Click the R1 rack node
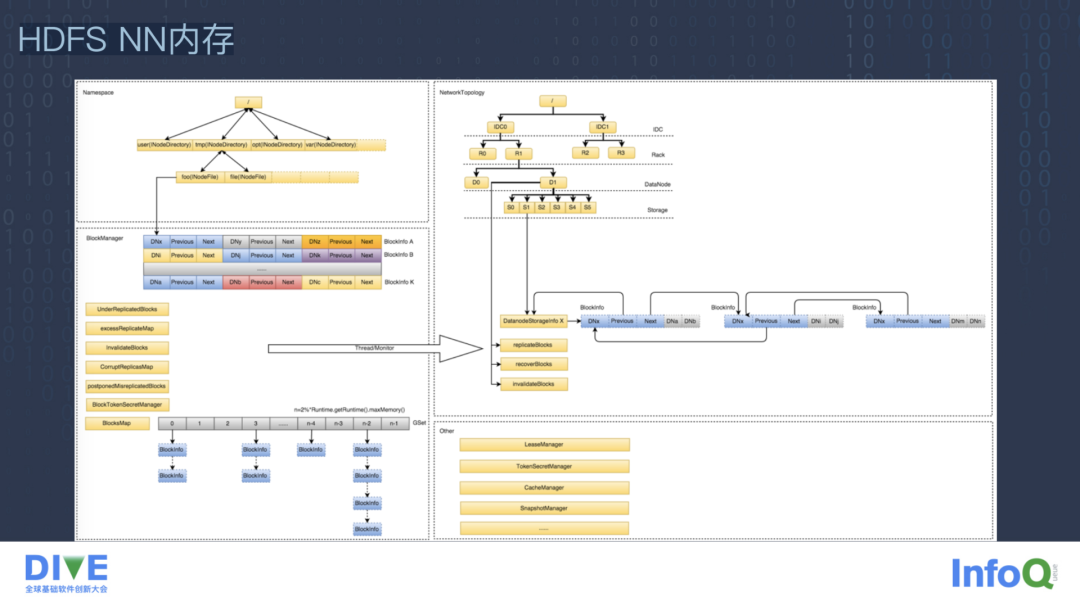 [519, 154]
